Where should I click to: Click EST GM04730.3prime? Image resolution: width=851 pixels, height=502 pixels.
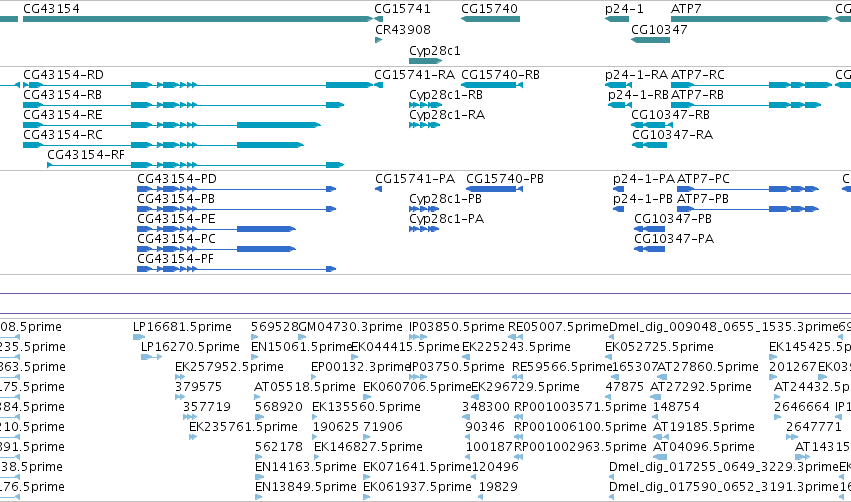(351, 327)
